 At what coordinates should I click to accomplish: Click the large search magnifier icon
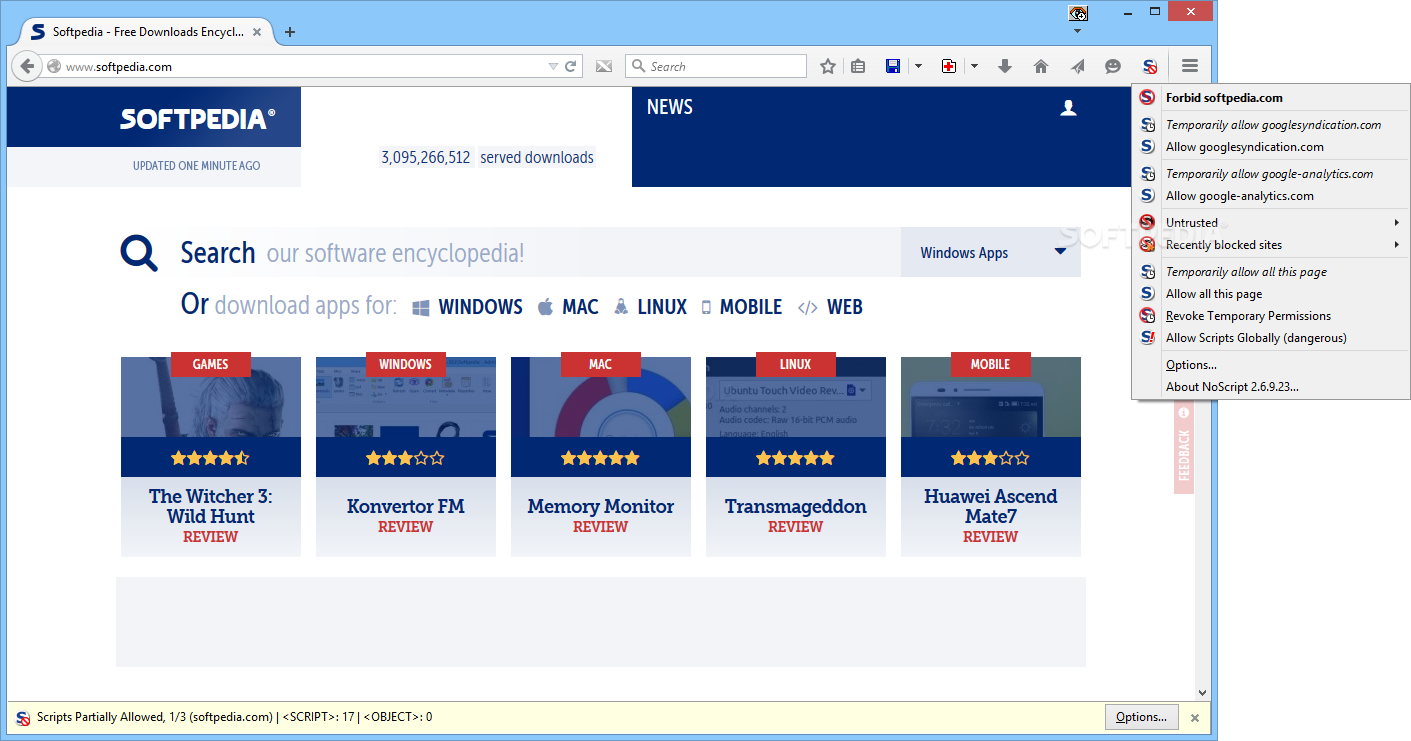click(139, 254)
